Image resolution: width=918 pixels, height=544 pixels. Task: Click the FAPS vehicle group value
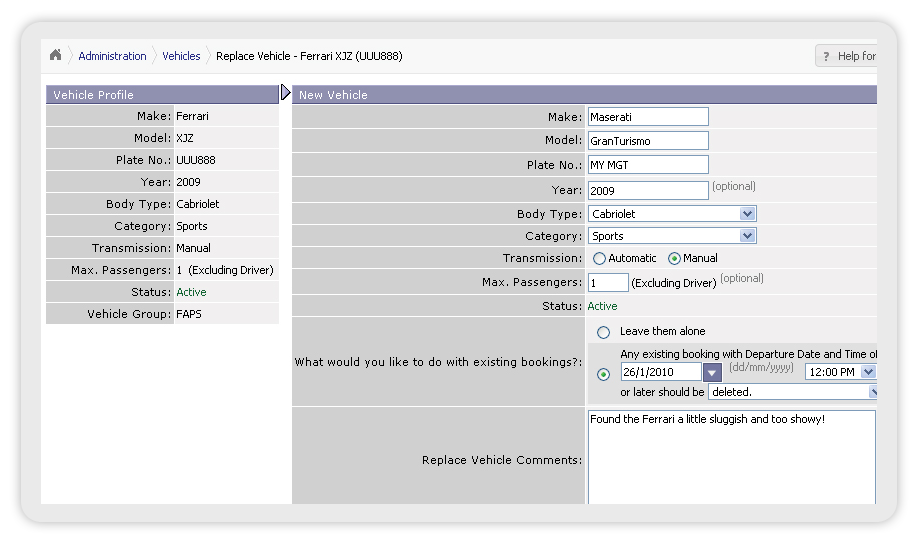pos(189,314)
